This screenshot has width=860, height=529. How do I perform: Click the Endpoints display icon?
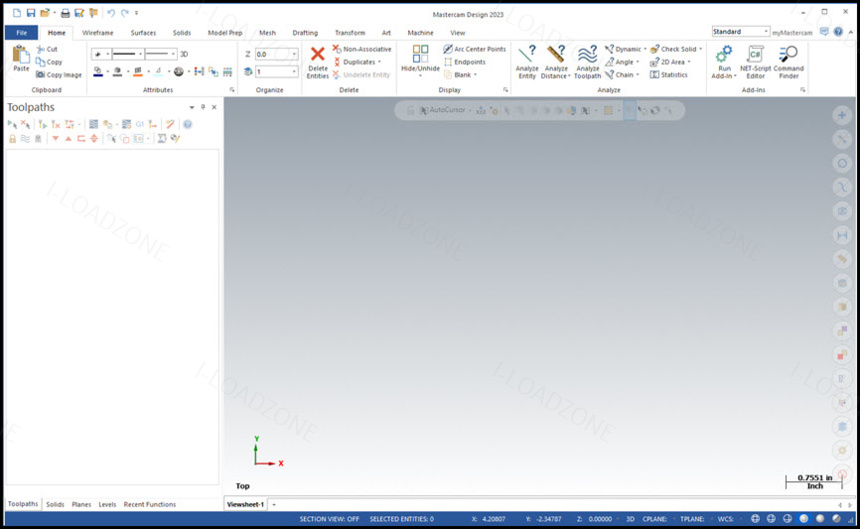pyautogui.click(x=448, y=62)
